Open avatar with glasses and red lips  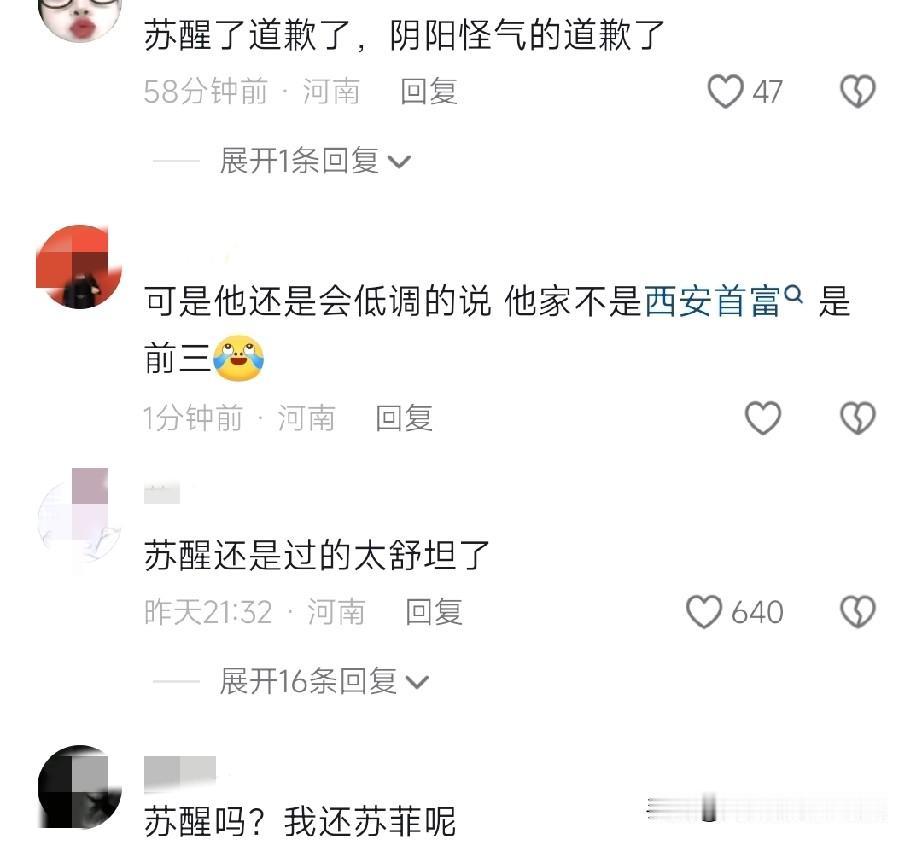tap(79, 17)
